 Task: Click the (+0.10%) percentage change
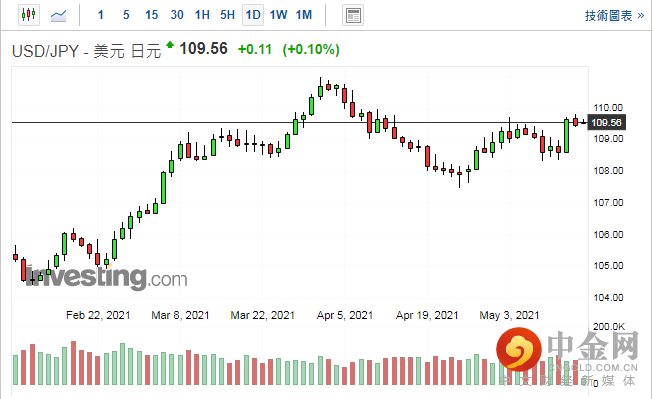click(311, 50)
